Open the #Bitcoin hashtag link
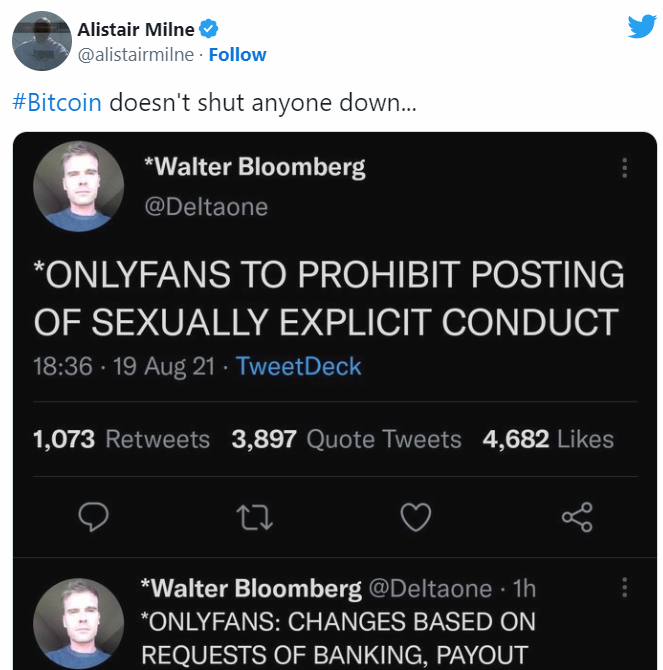The height and width of the screenshot is (670, 663). 57,102
